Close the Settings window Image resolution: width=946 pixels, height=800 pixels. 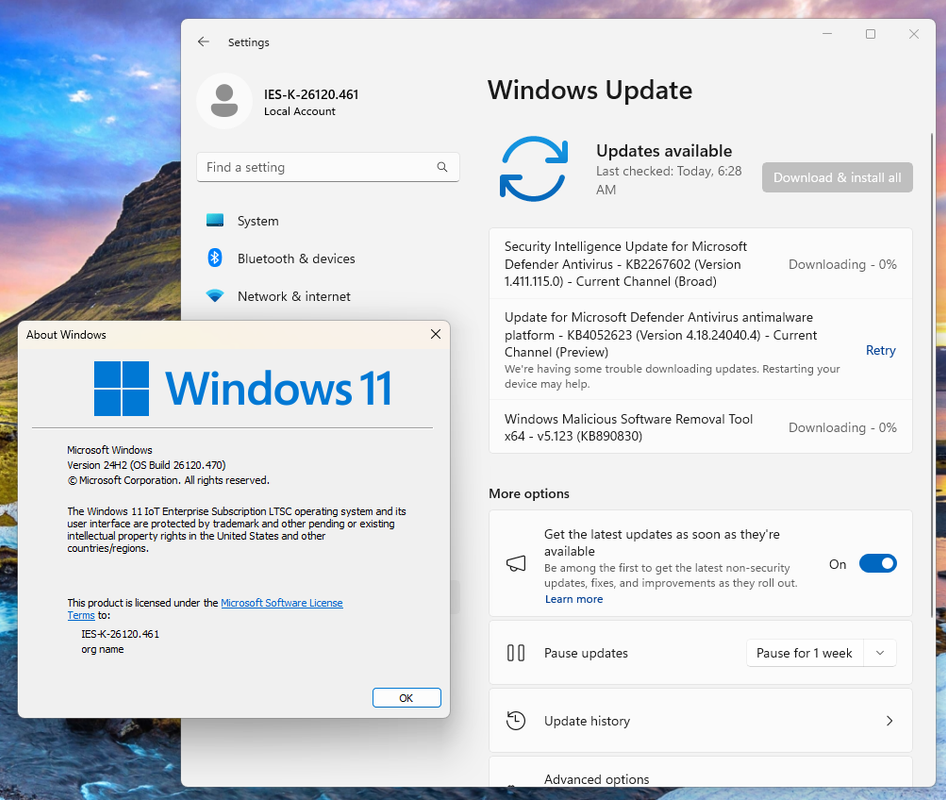pos(914,34)
